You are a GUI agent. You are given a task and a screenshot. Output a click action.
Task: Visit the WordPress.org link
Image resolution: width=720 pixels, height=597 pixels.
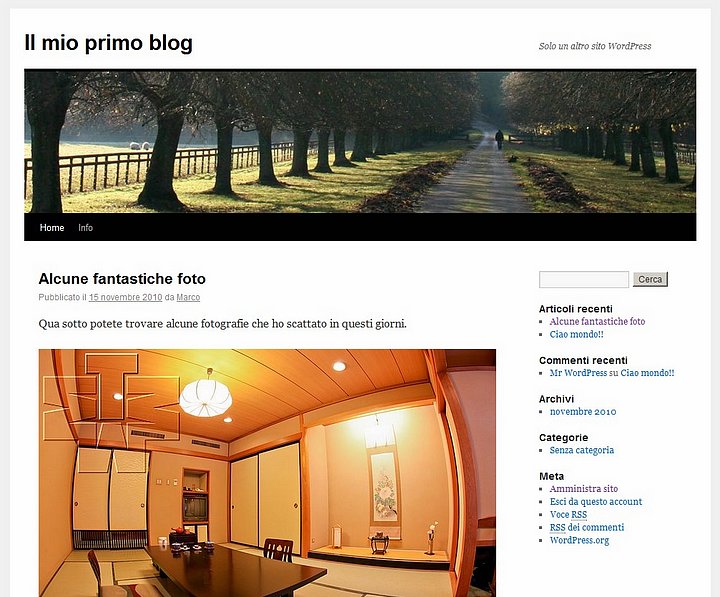coord(579,540)
